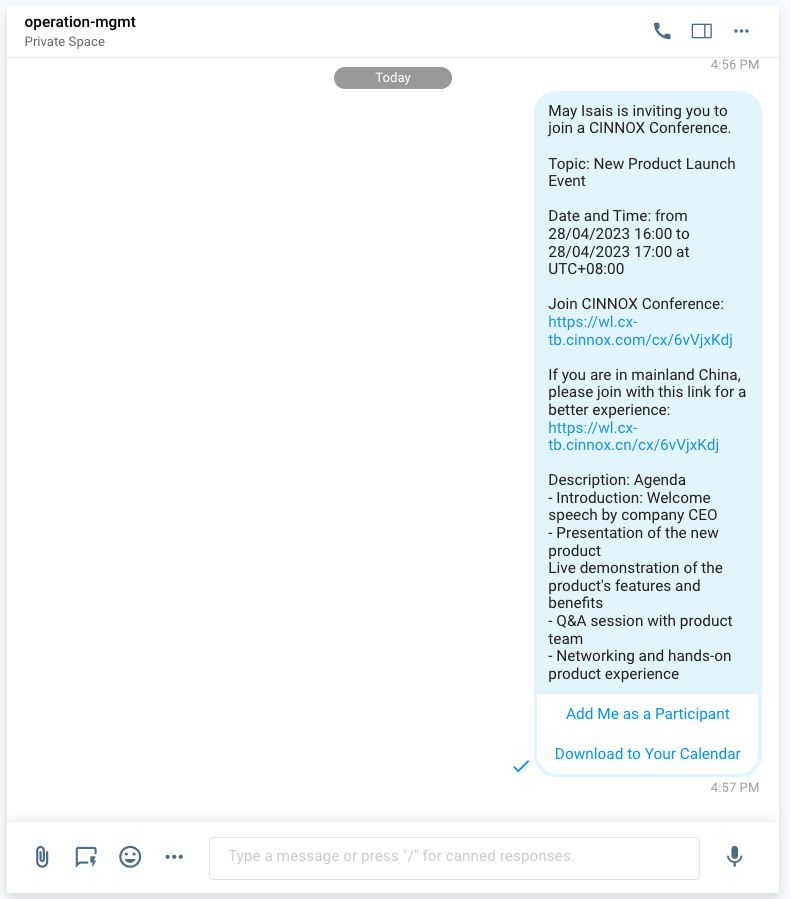This screenshot has width=791, height=899.
Task: Attach a file using the paperclip icon
Action: click(x=42, y=857)
